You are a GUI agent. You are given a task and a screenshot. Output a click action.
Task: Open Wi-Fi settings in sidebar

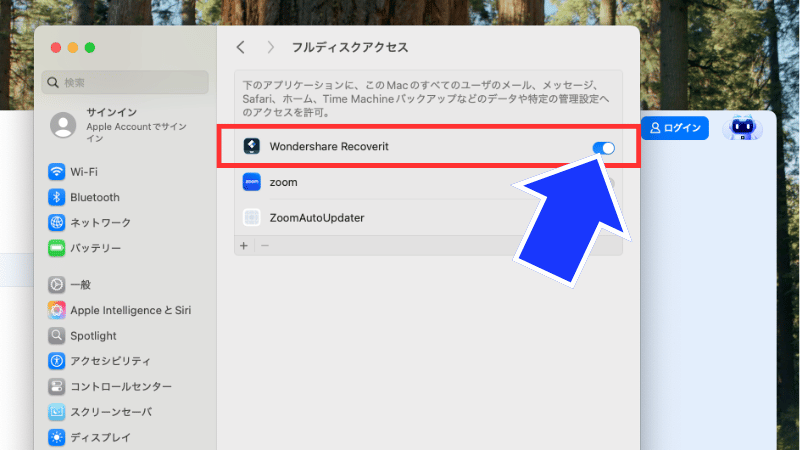(84, 172)
